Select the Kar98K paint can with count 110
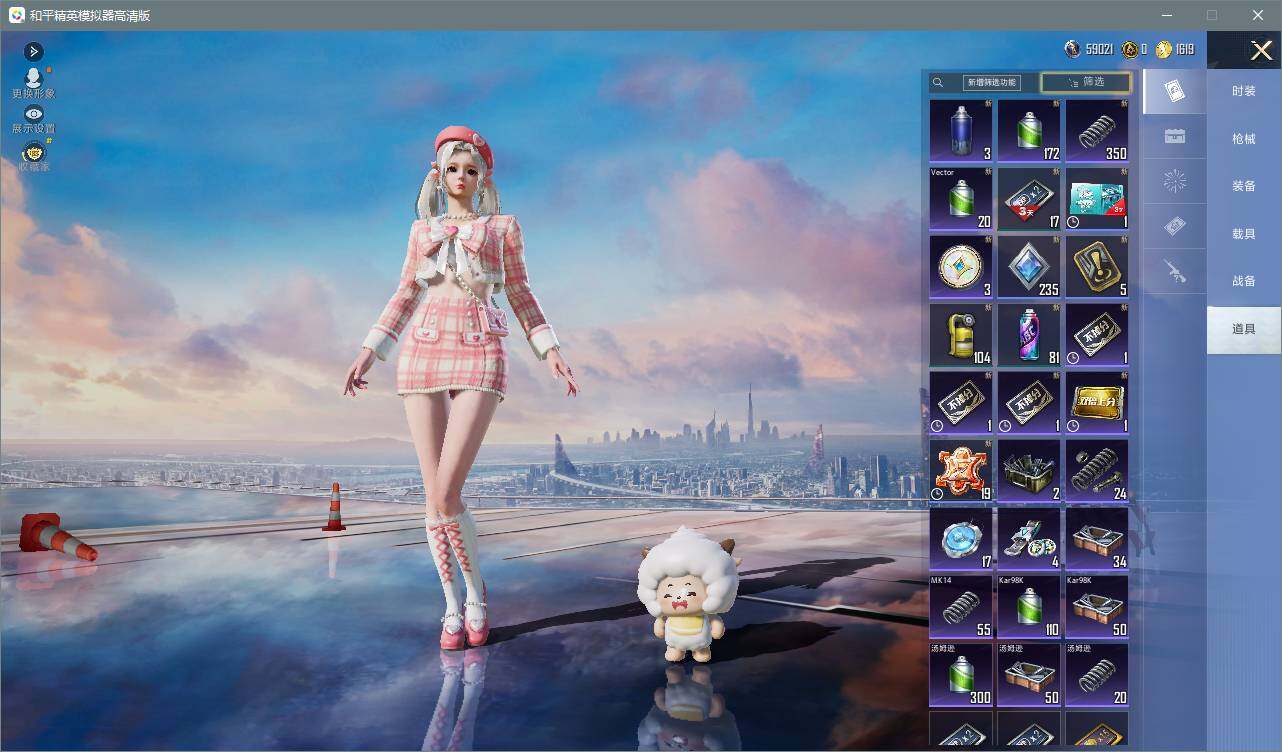 pyautogui.click(x=1029, y=607)
